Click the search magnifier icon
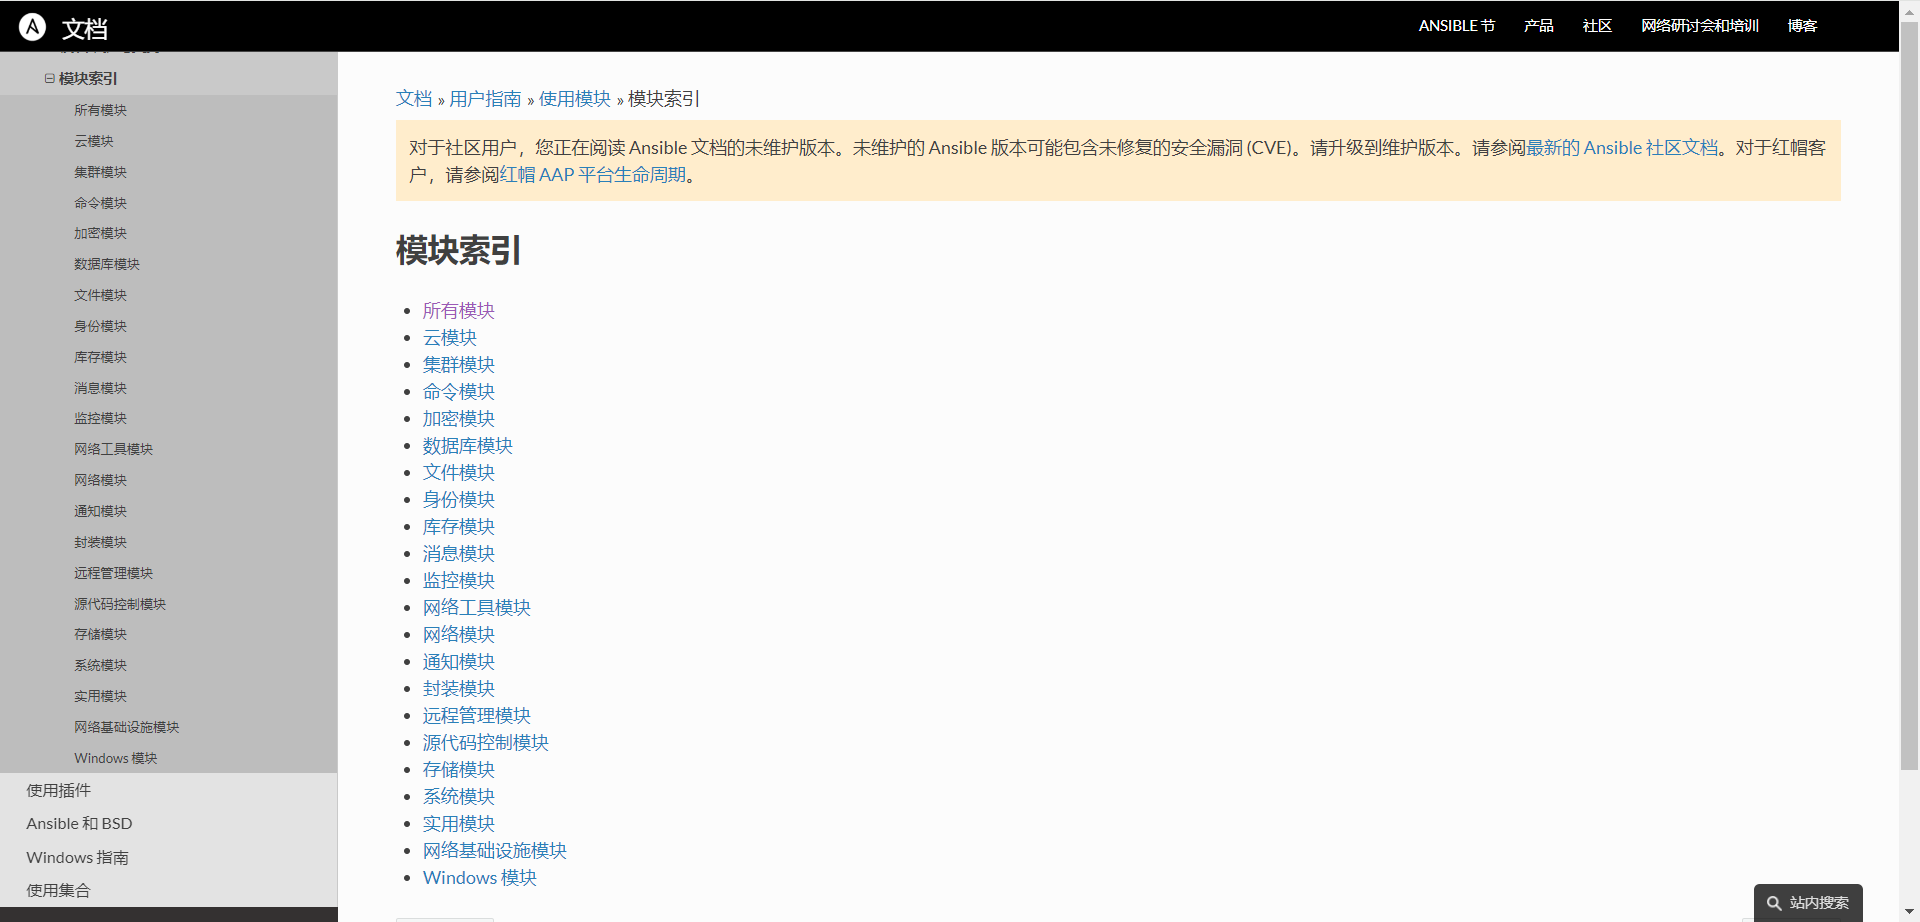 pos(1774,903)
